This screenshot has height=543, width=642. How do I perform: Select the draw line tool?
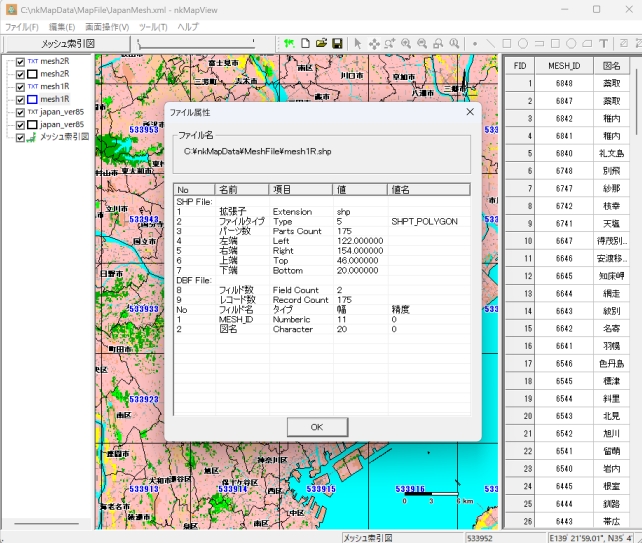tap(490, 44)
